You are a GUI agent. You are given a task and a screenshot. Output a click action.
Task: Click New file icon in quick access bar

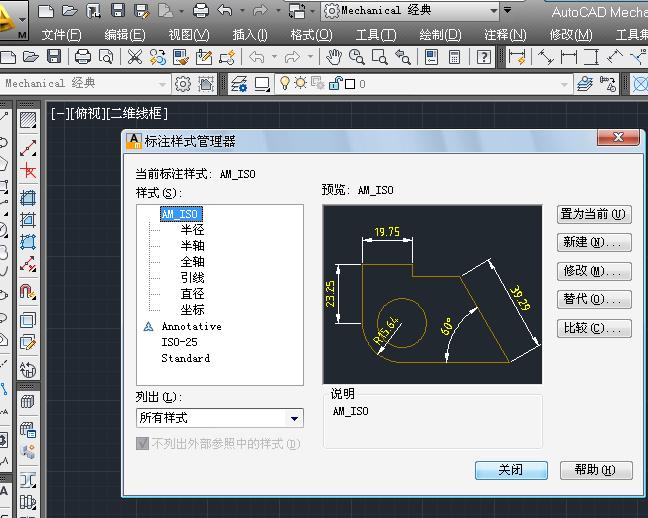click(x=45, y=11)
